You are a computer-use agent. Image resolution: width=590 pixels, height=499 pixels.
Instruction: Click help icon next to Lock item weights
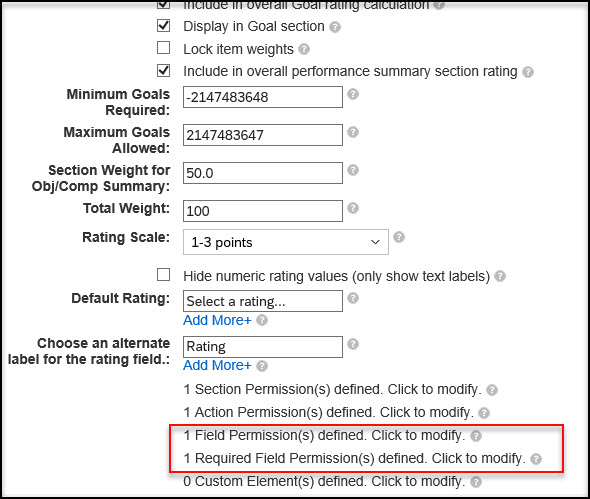click(x=304, y=49)
